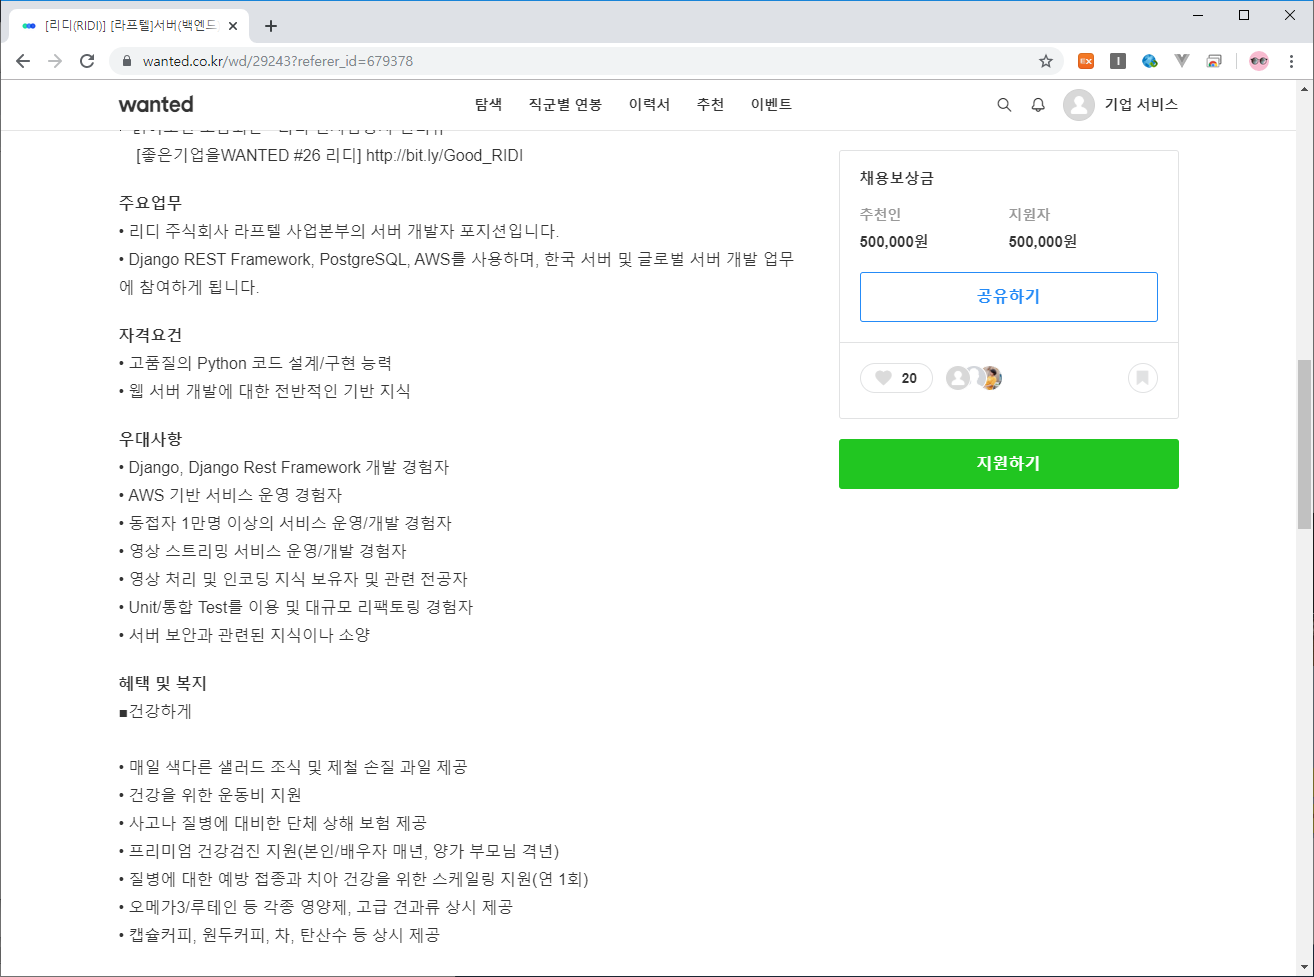Screen dimensions: 1314x977
Task: Open the Chrome three-dot menu
Action: (x=1292, y=61)
